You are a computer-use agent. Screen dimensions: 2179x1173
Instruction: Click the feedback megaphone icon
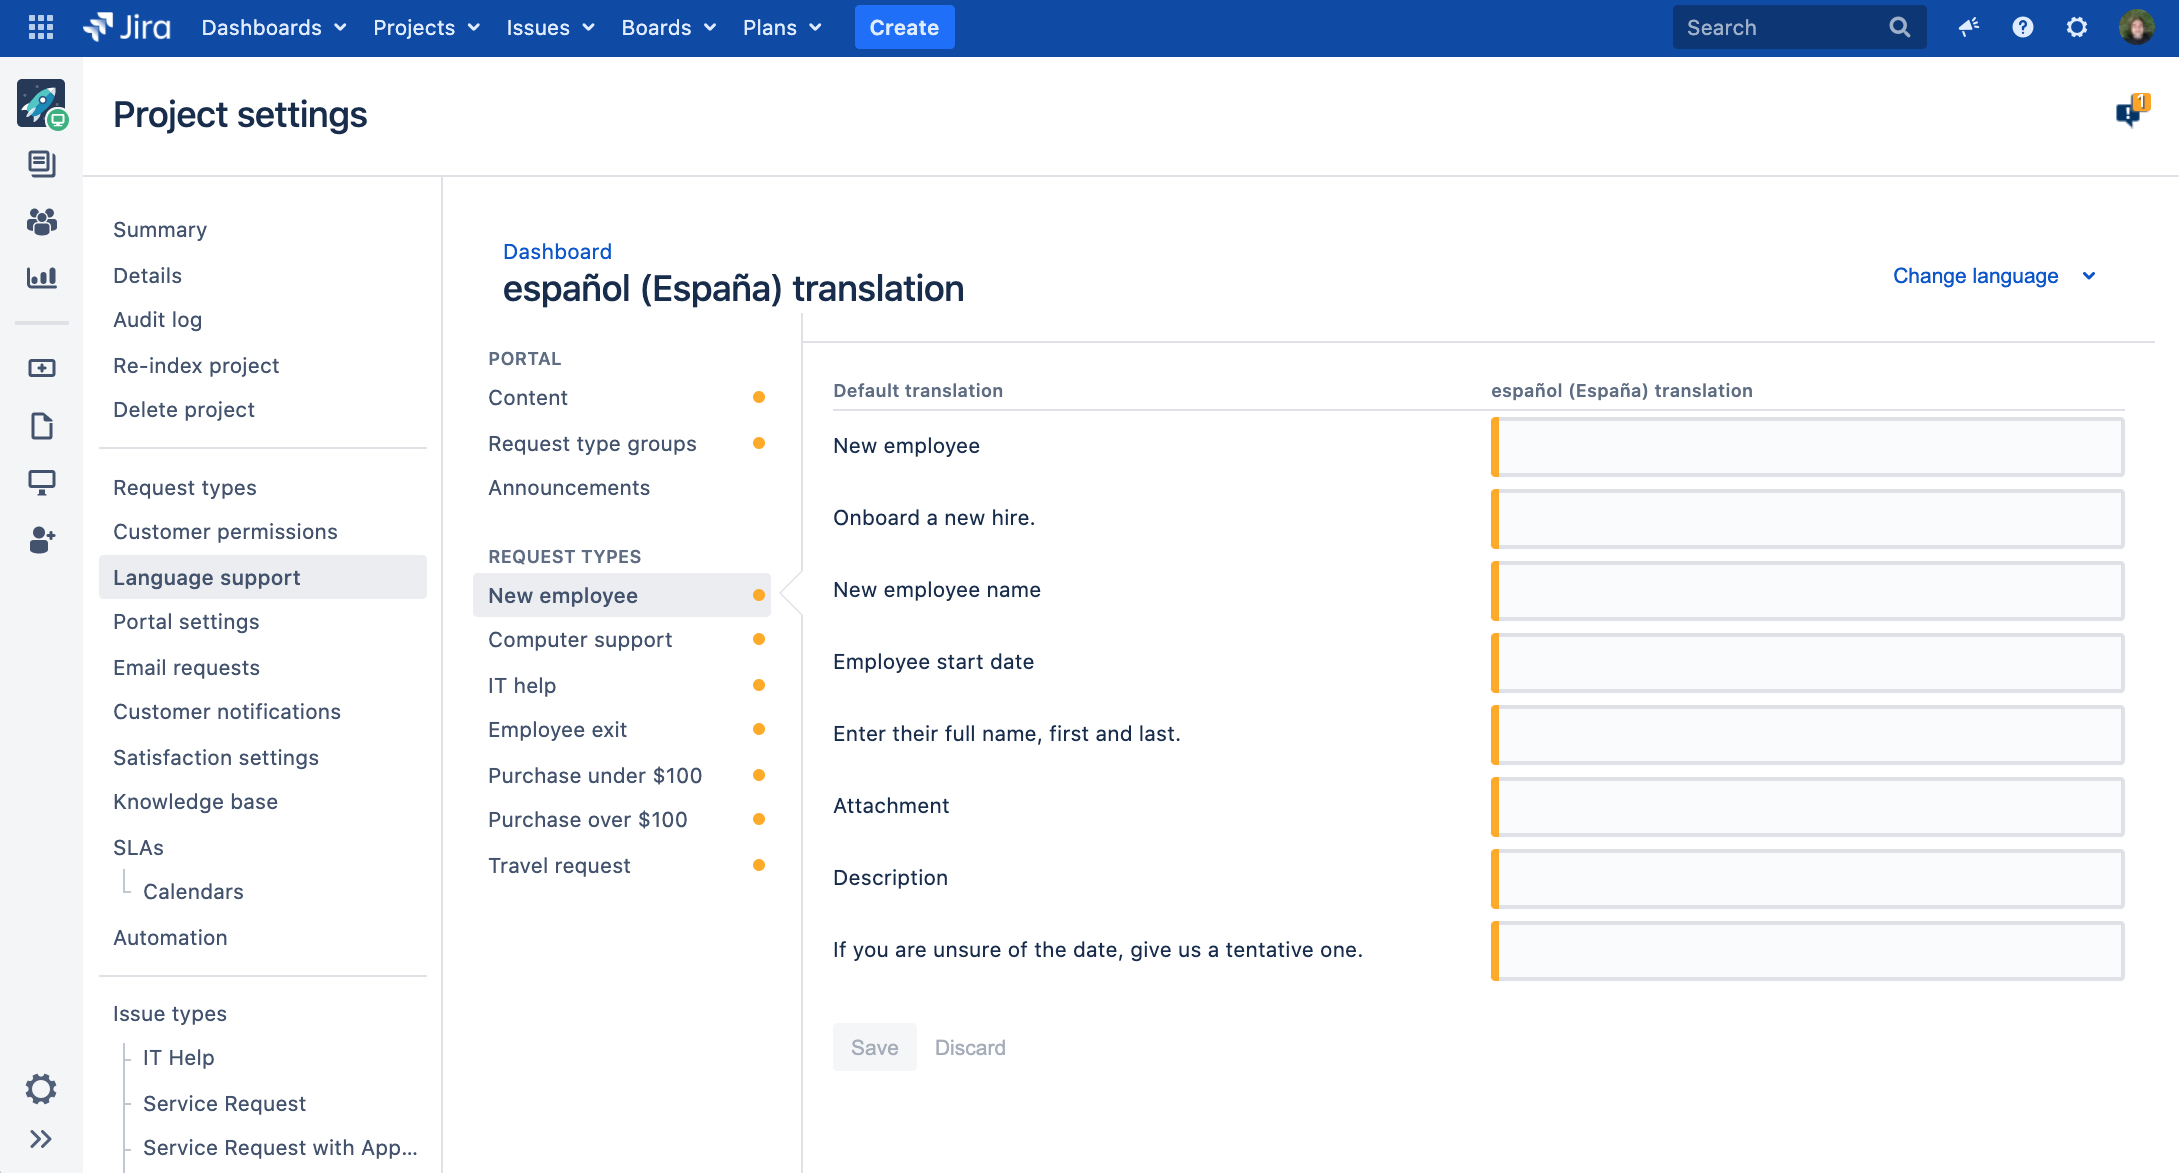[x=1969, y=27]
